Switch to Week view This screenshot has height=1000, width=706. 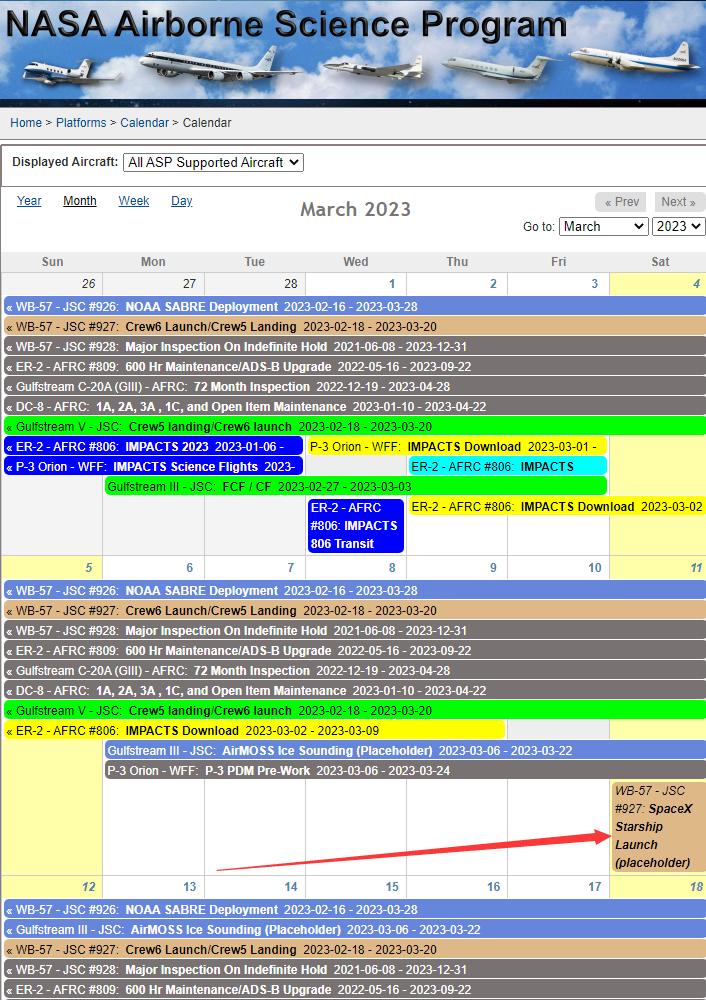[134, 201]
